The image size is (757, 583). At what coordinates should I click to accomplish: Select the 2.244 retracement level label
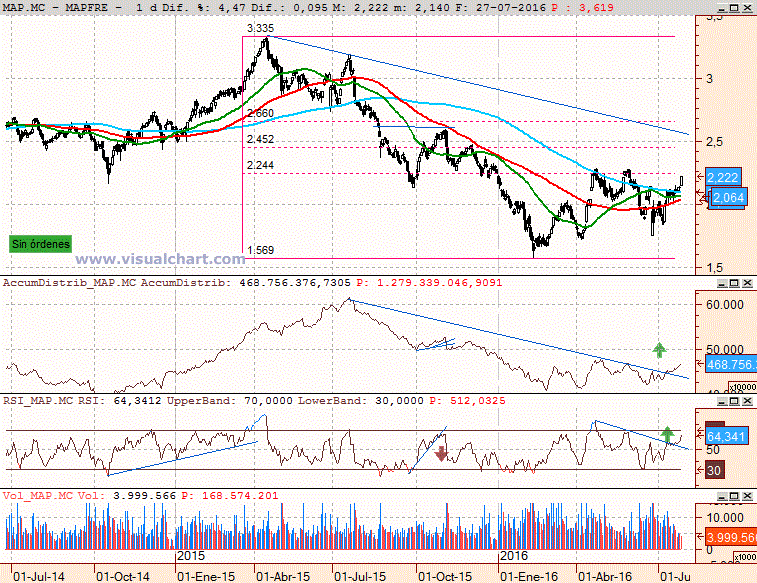(x=260, y=165)
